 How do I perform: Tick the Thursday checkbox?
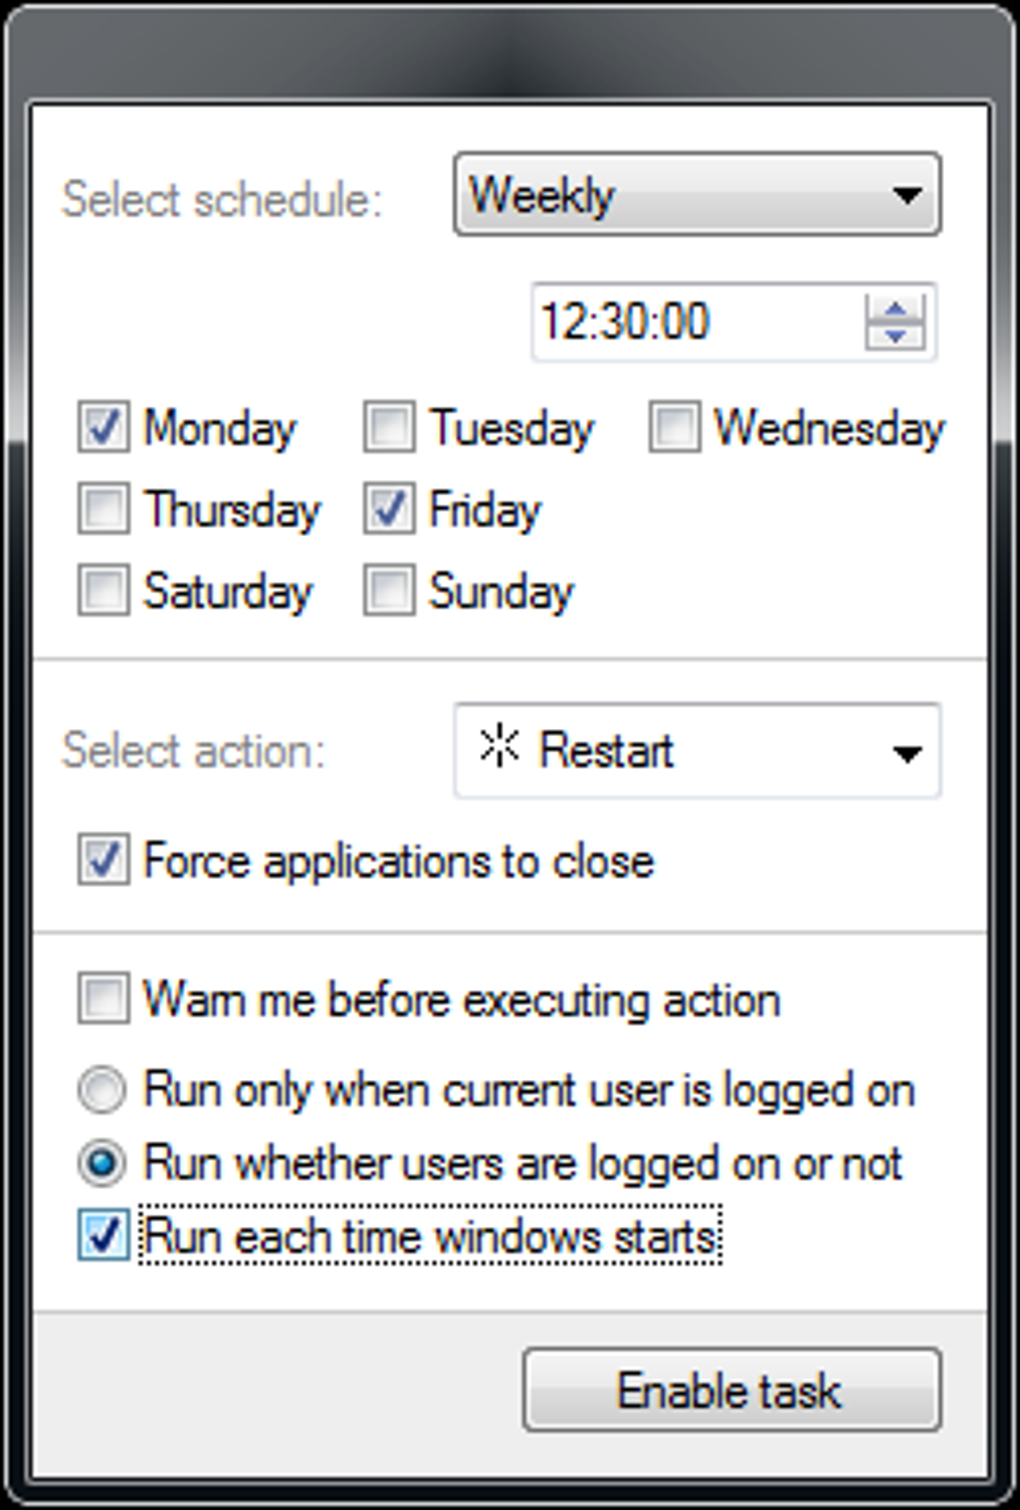pyautogui.click(x=103, y=508)
